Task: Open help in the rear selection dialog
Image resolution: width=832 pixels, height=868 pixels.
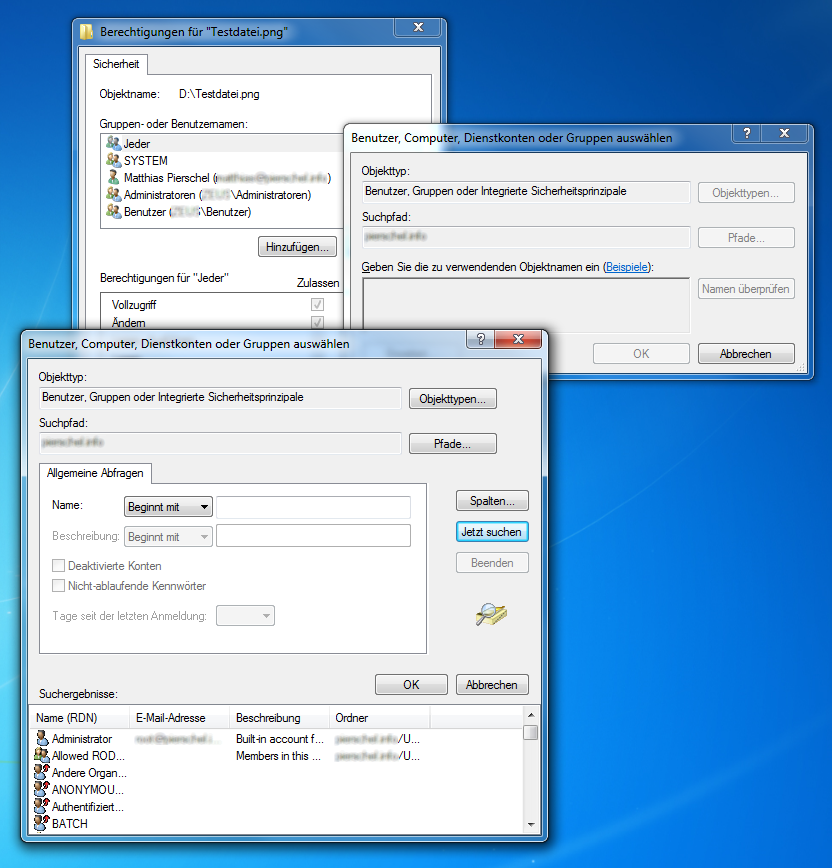Action: (x=747, y=133)
